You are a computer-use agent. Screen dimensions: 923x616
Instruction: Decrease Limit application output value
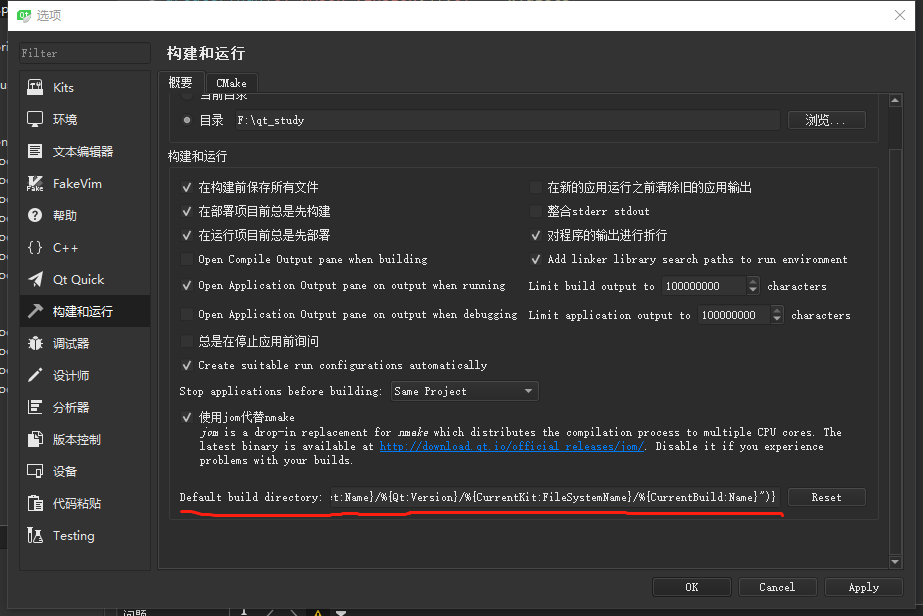coord(778,318)
